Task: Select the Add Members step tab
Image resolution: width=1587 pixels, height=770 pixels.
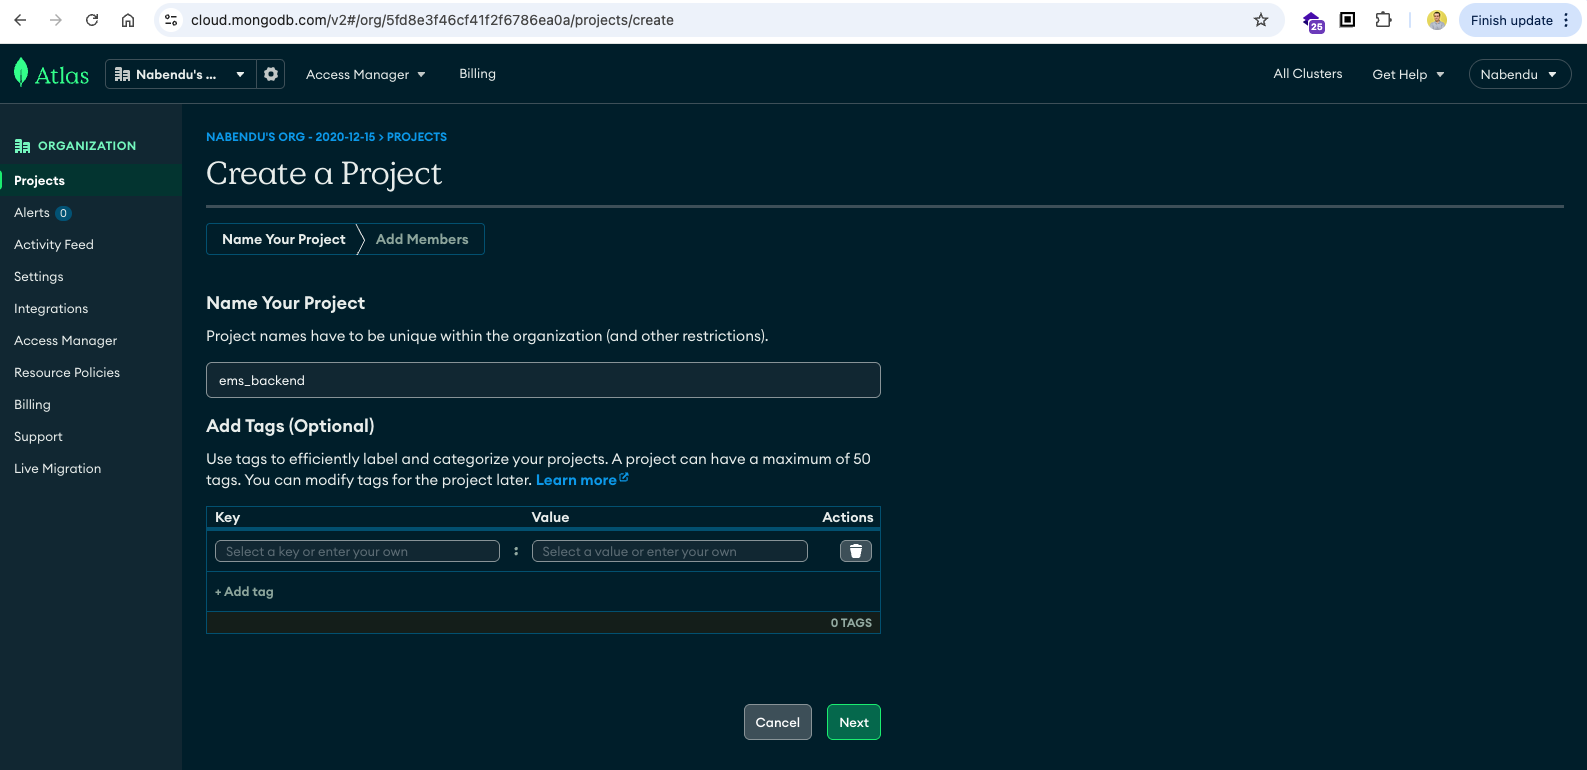Action: click(422, 239)
